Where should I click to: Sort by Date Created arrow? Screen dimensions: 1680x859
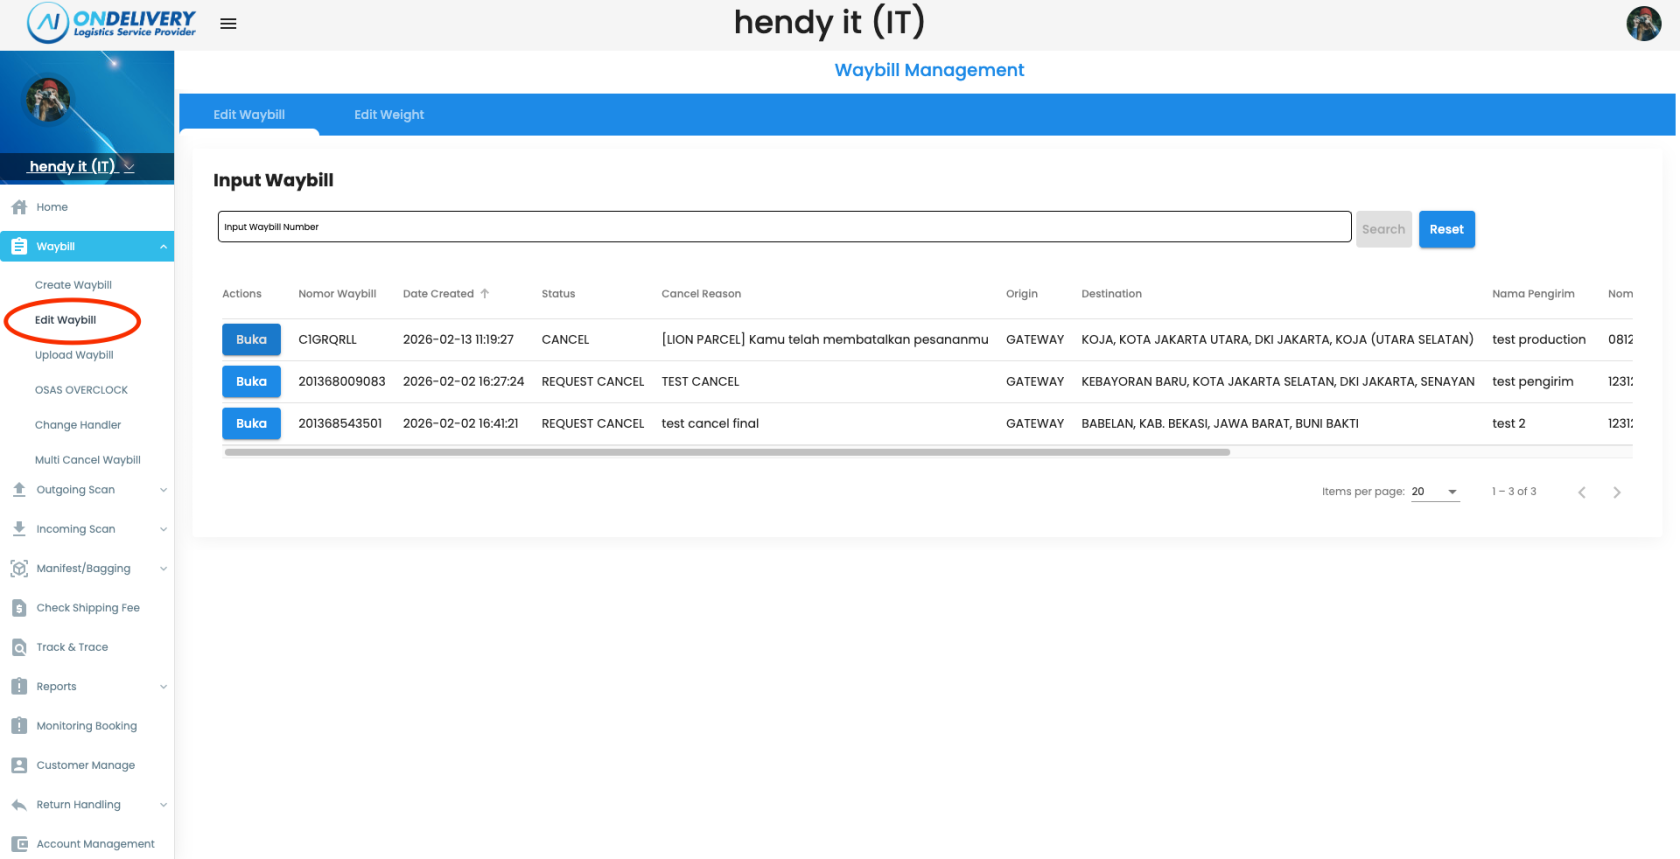click(x=485, y=294)
